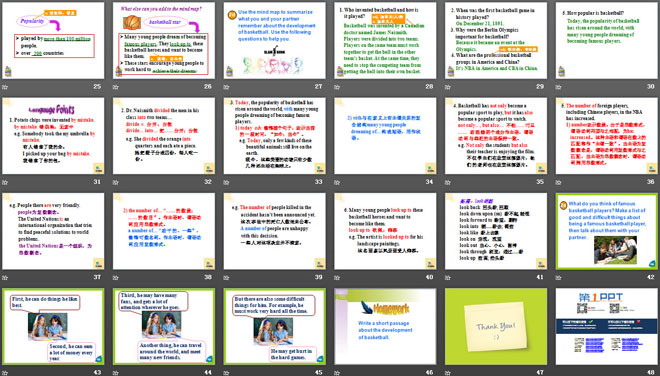This screenshot has width=660, height=376.
Task: Click slide number label 36
Action: [651, 181]
